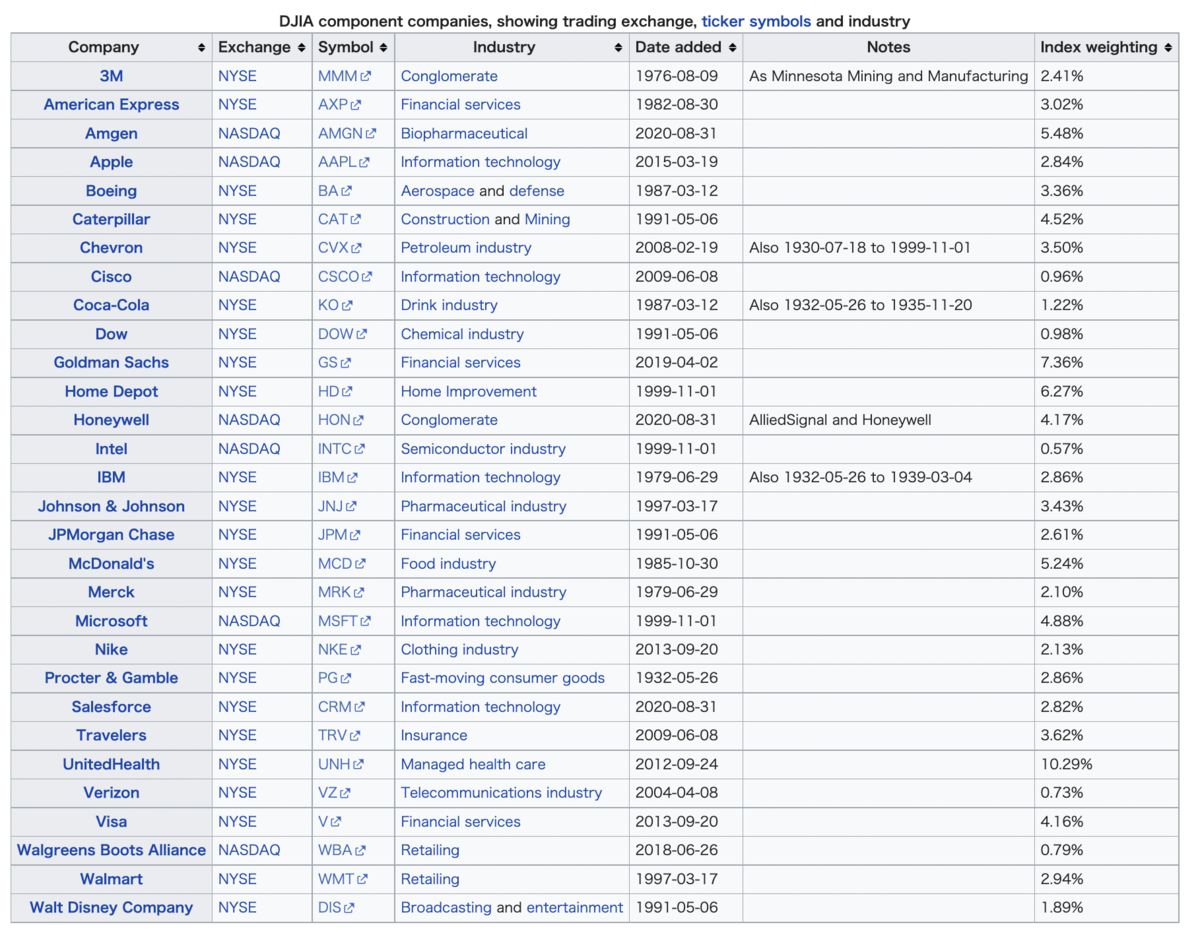The height and width of the screenshot is (933, 1200).
Task: Click the Home Improvement link
Action: [x=469, y=392]
